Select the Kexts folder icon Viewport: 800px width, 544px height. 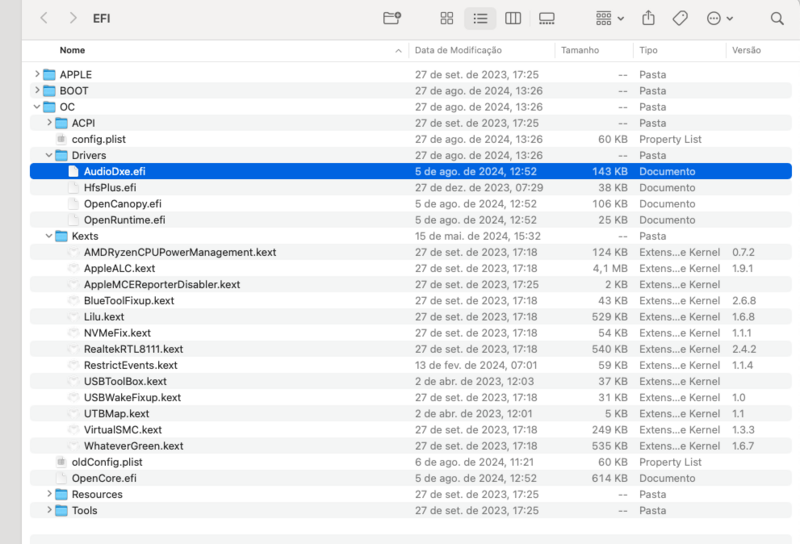point(61,236)
